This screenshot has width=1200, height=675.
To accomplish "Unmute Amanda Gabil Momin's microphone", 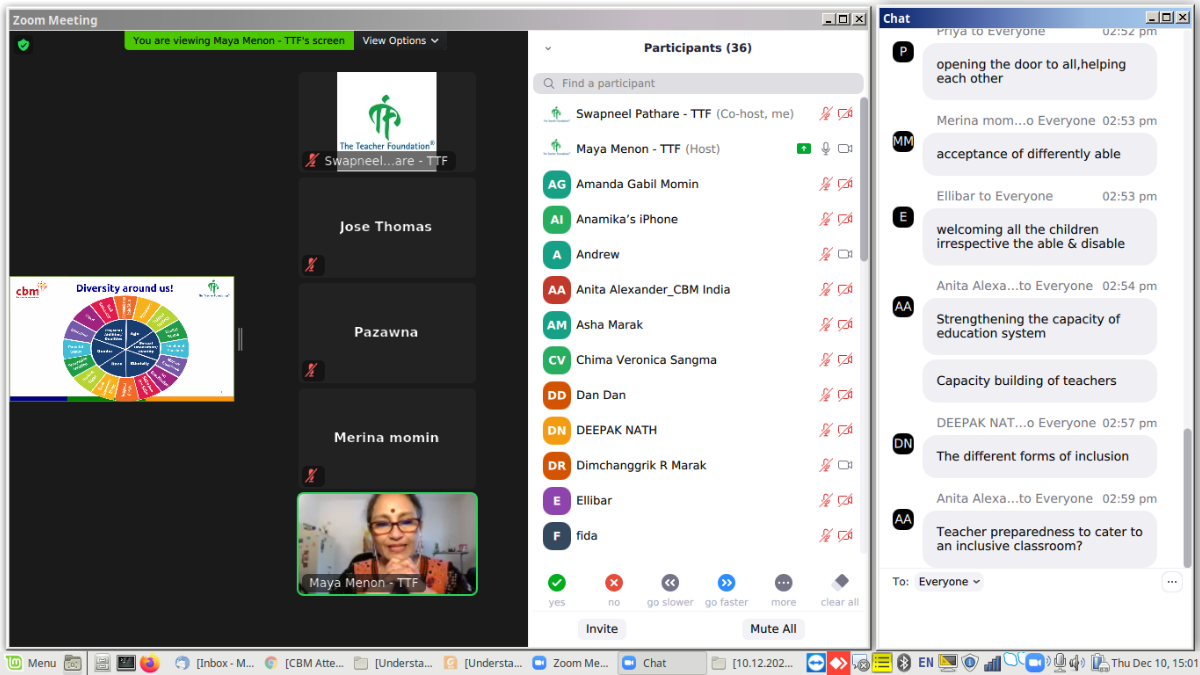I will coord(826,184).
